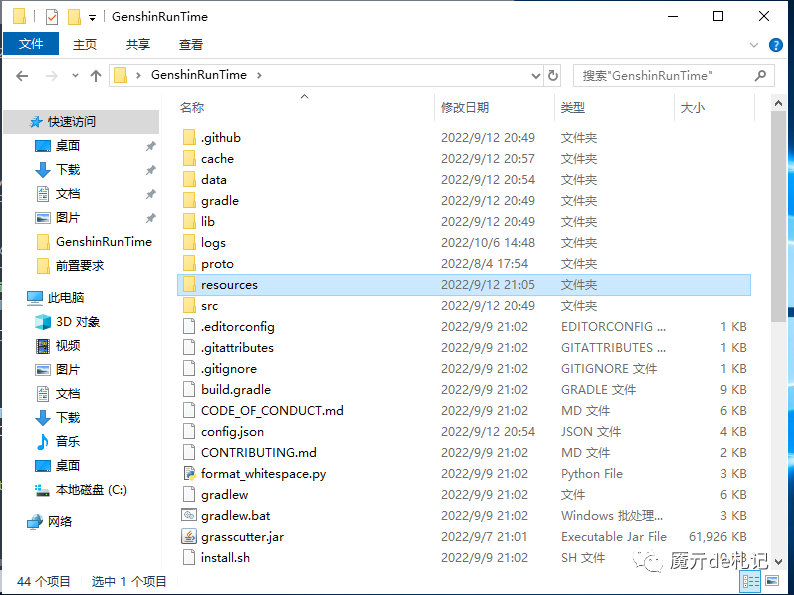Open 本地磁盘 (C:) in sidebar

pos(81,490)
